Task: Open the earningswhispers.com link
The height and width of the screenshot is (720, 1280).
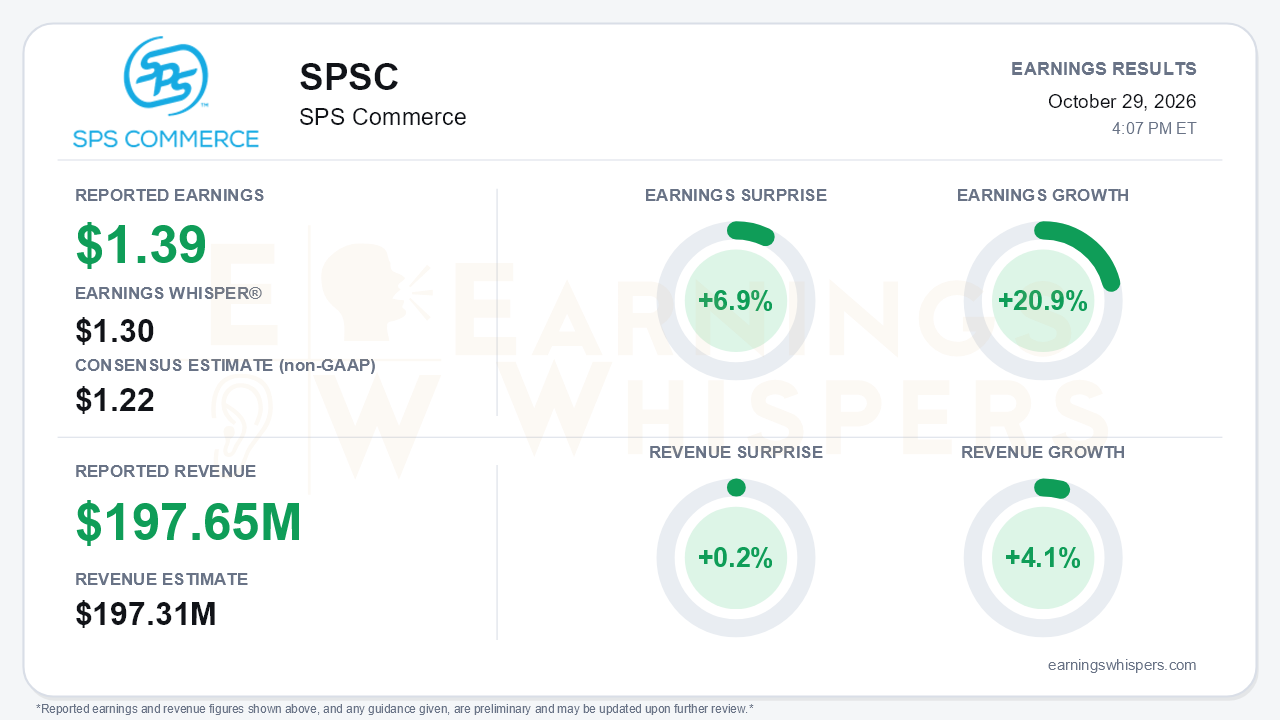Action: (x=1122, y=665)
